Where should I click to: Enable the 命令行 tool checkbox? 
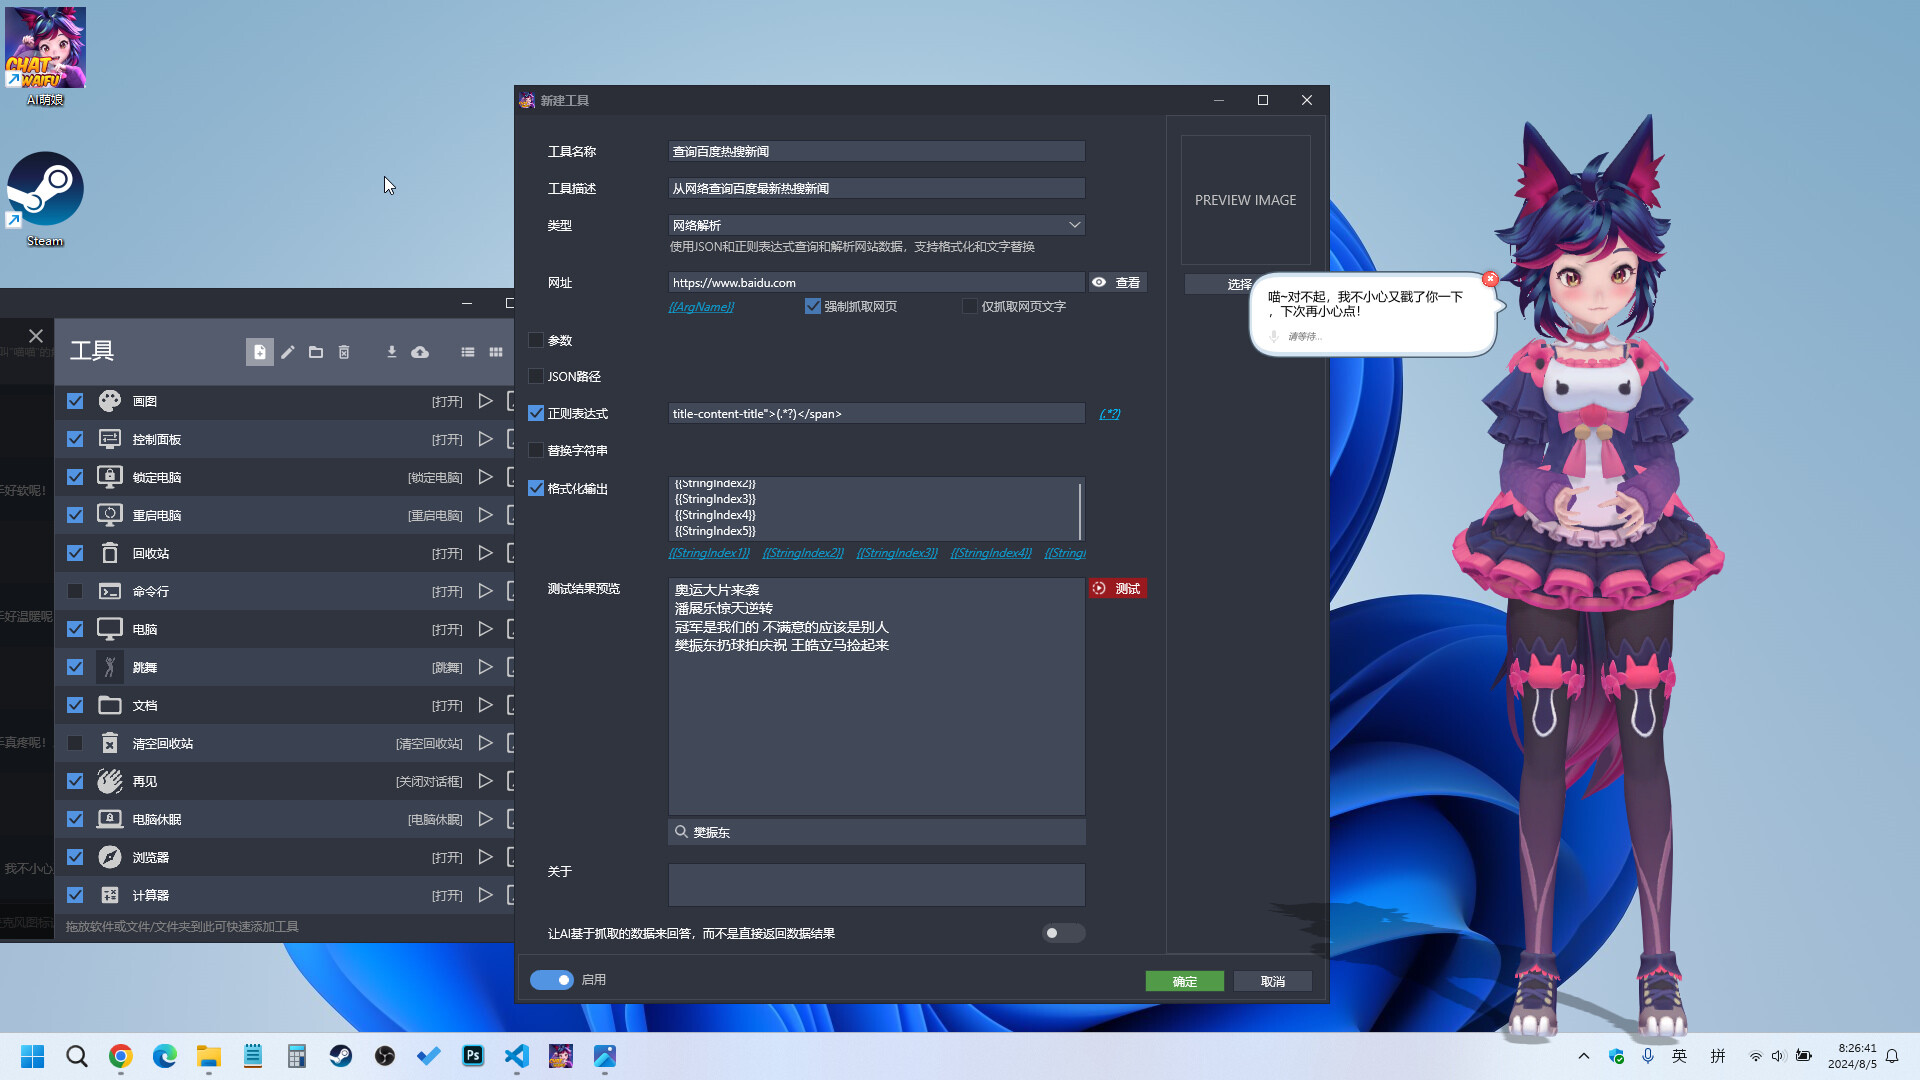(x=74, y=591)
